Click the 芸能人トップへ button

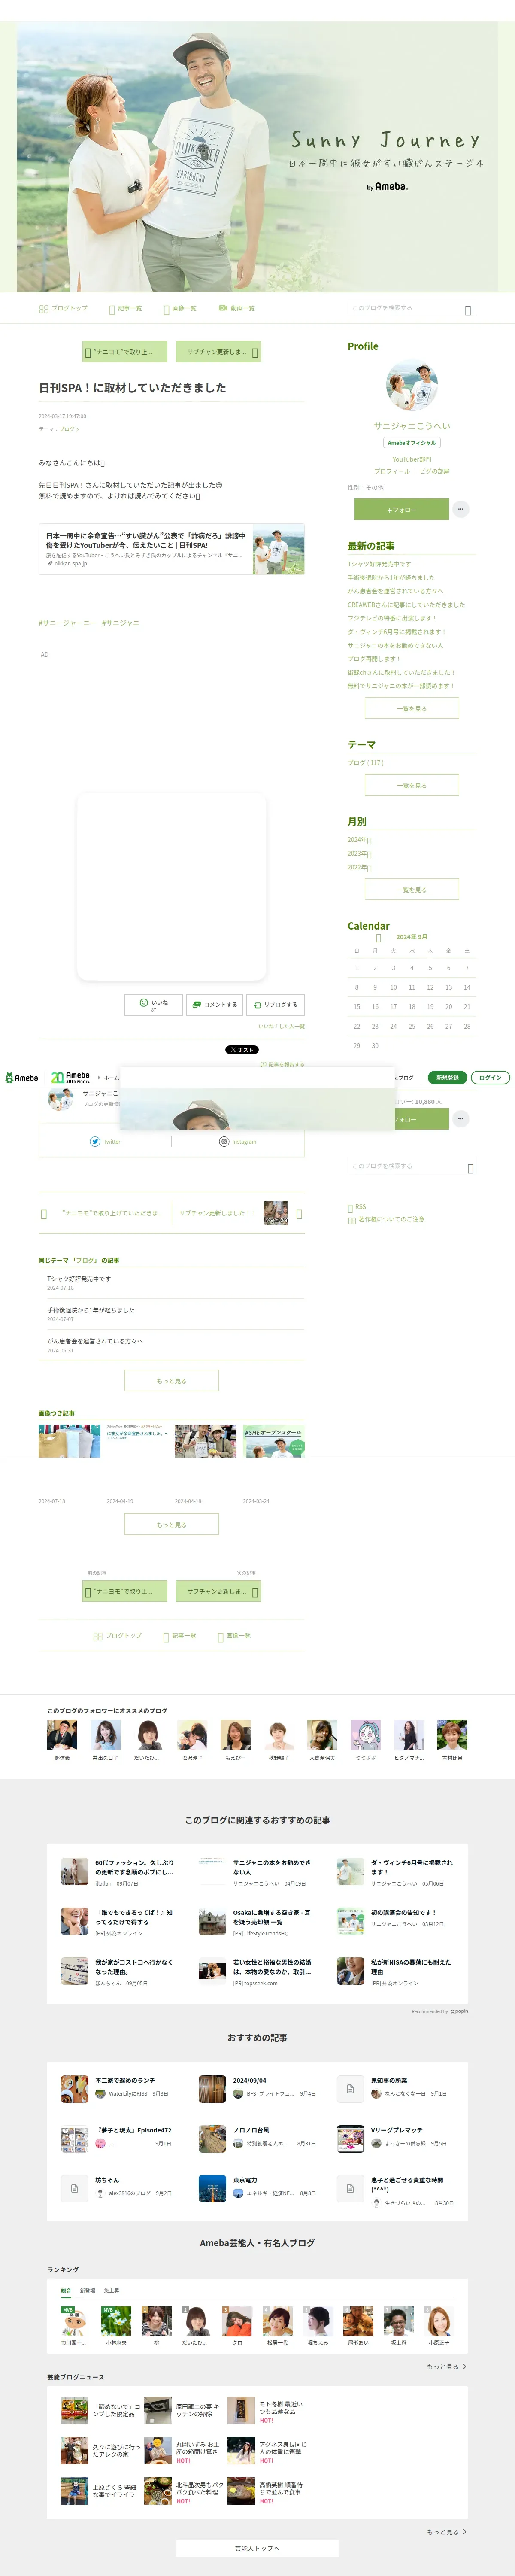point(257,2548)
